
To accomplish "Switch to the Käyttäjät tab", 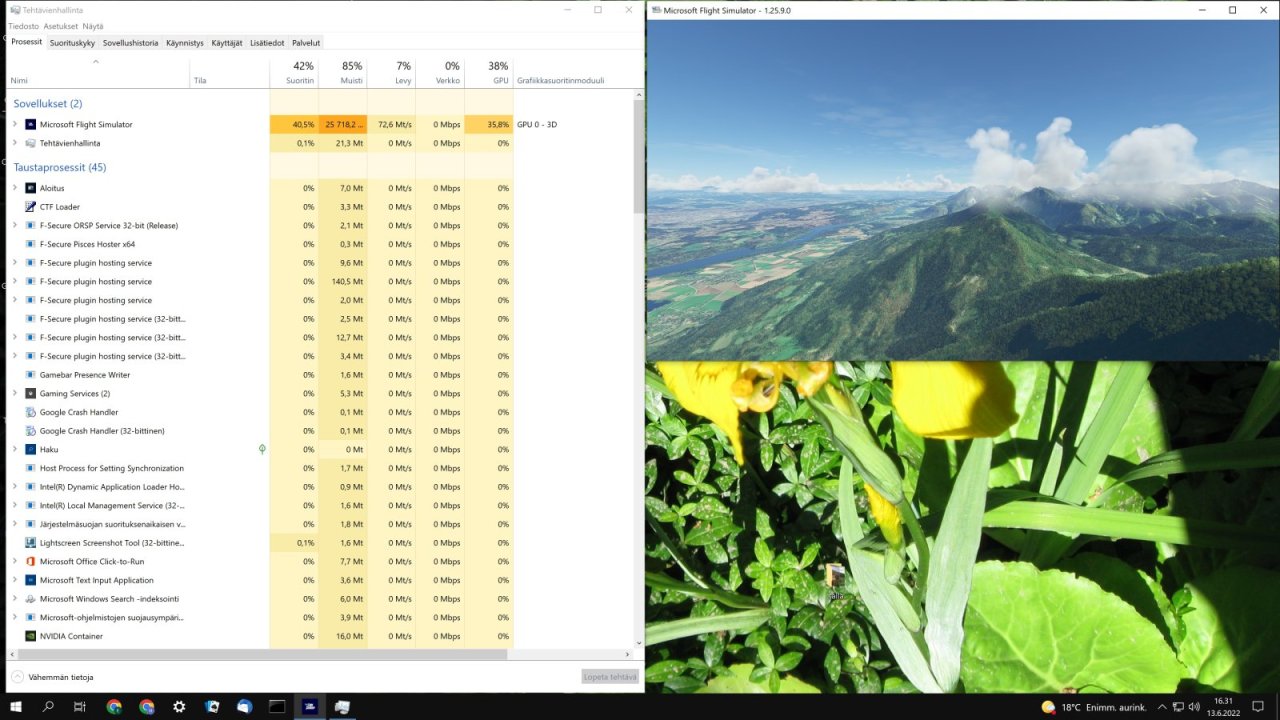I will point(227,43).
